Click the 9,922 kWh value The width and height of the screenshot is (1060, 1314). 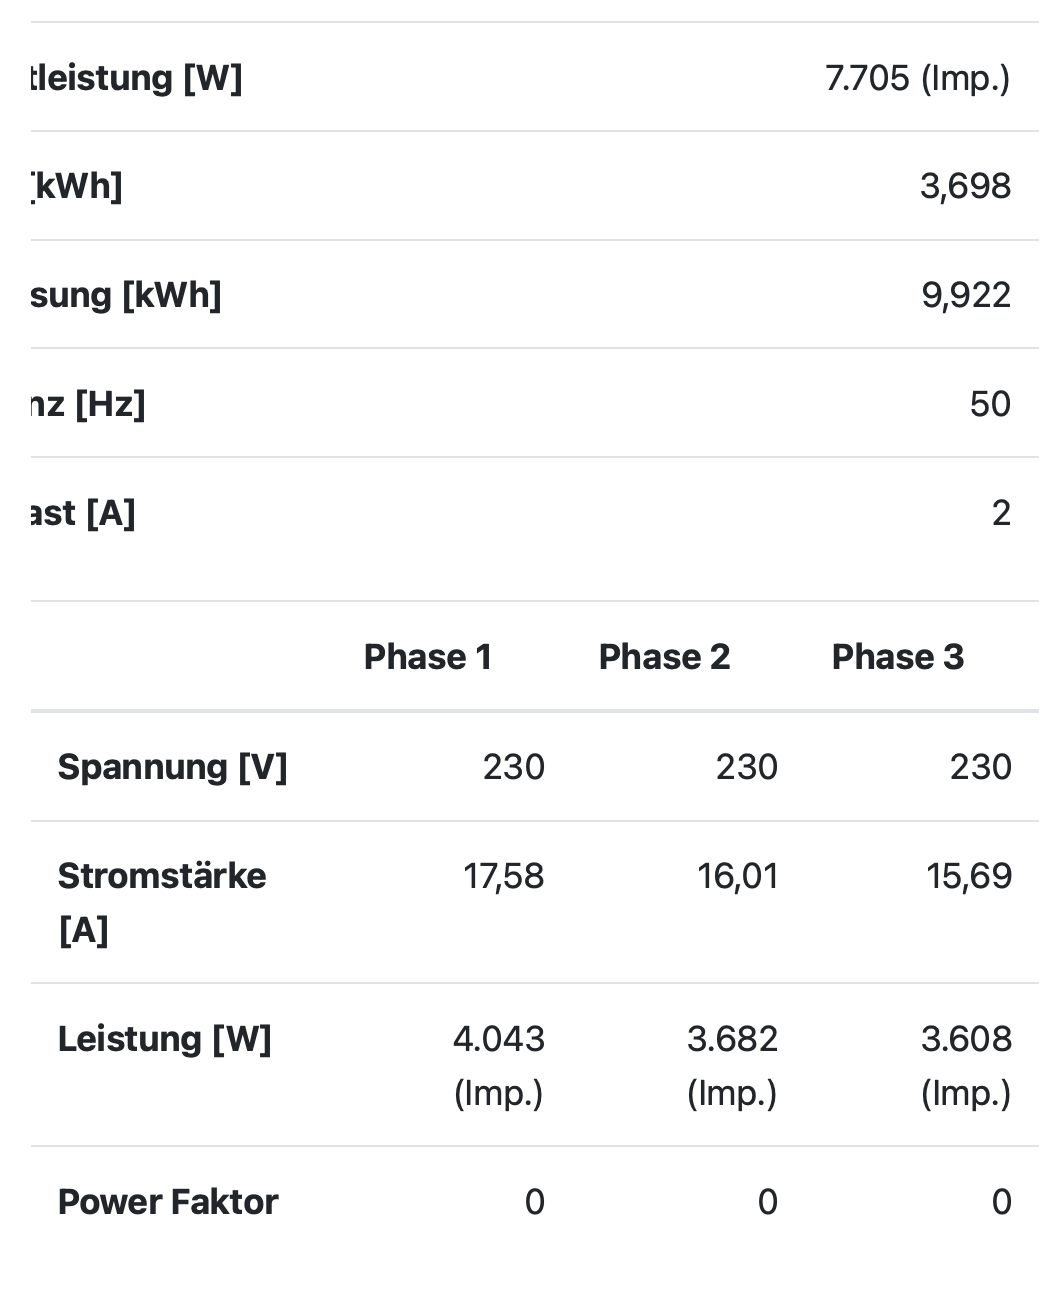(x=966, y=295)
